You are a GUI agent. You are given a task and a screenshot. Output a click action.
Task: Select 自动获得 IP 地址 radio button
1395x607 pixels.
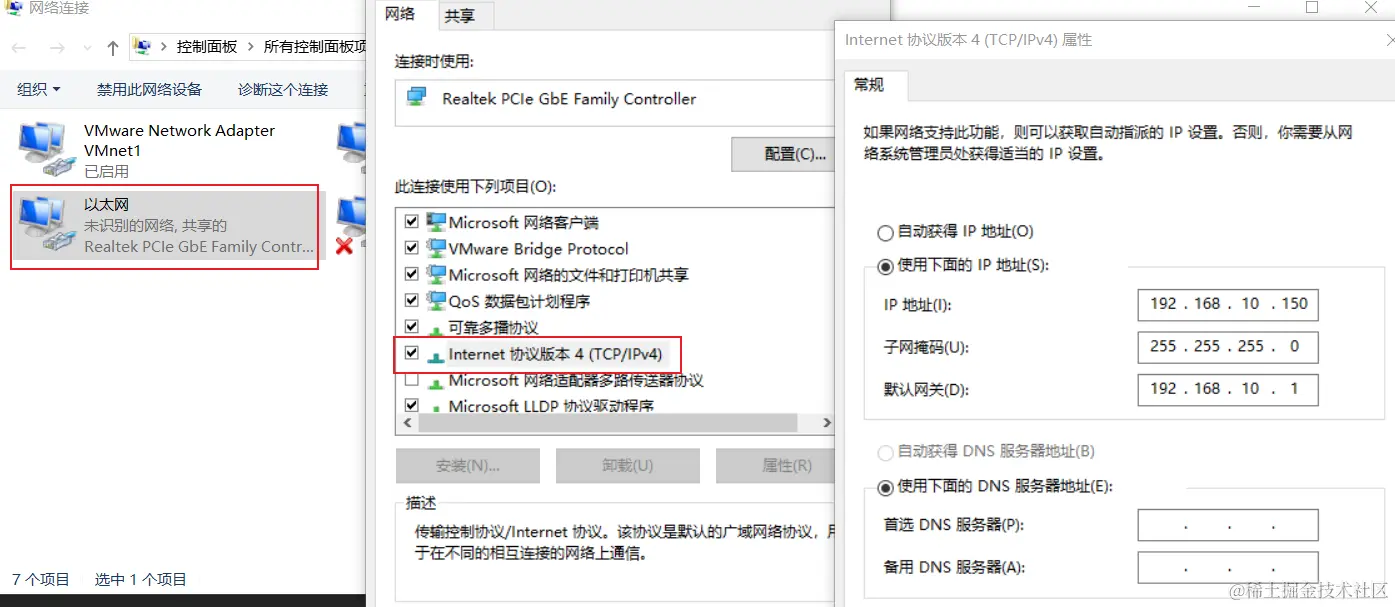pyautogui.click(x=885, y=233)
